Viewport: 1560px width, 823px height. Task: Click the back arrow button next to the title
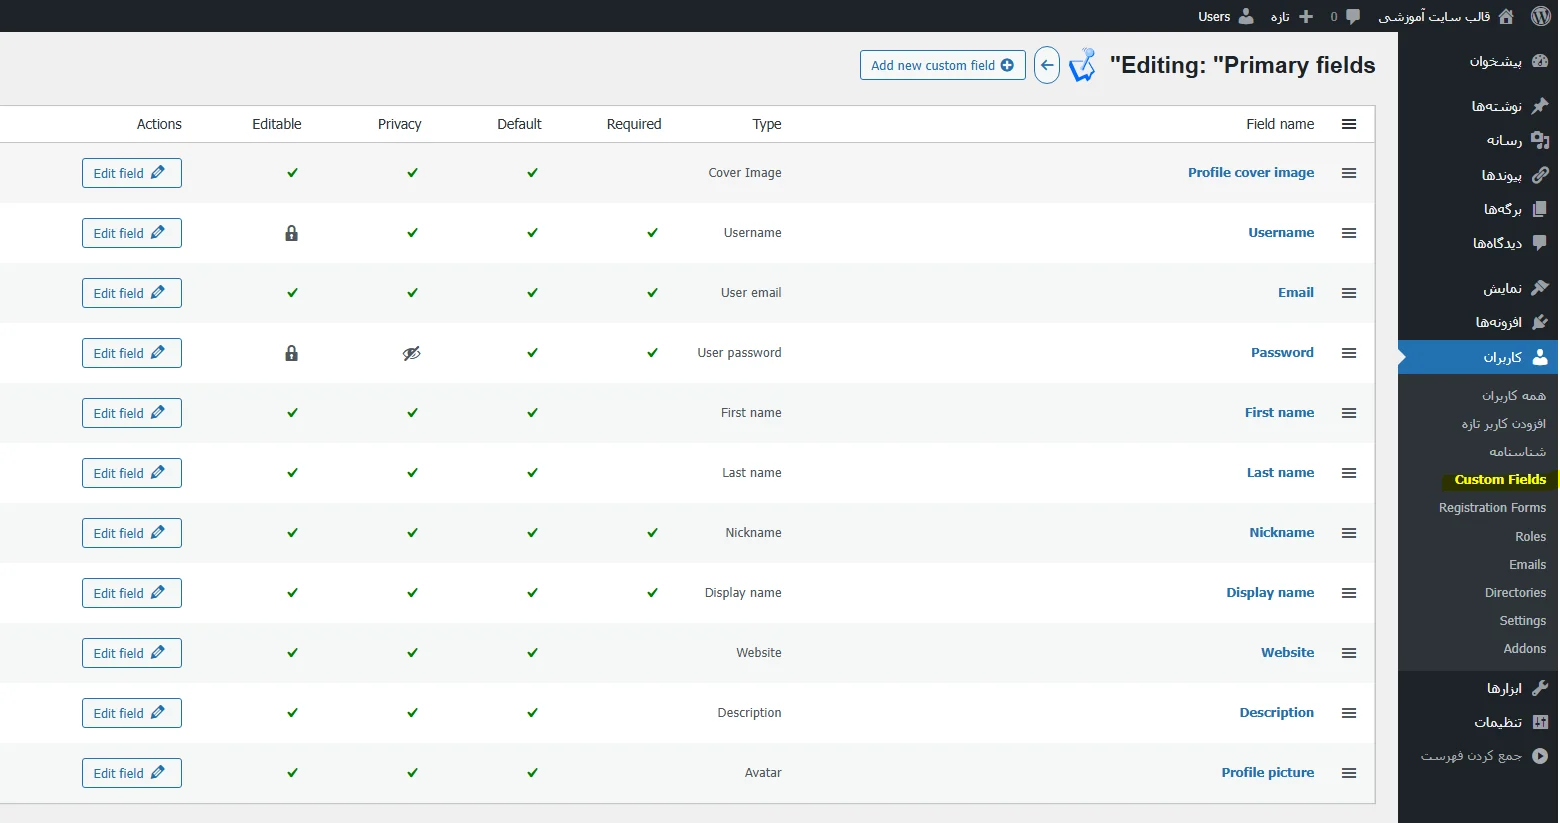point(1046,64)
